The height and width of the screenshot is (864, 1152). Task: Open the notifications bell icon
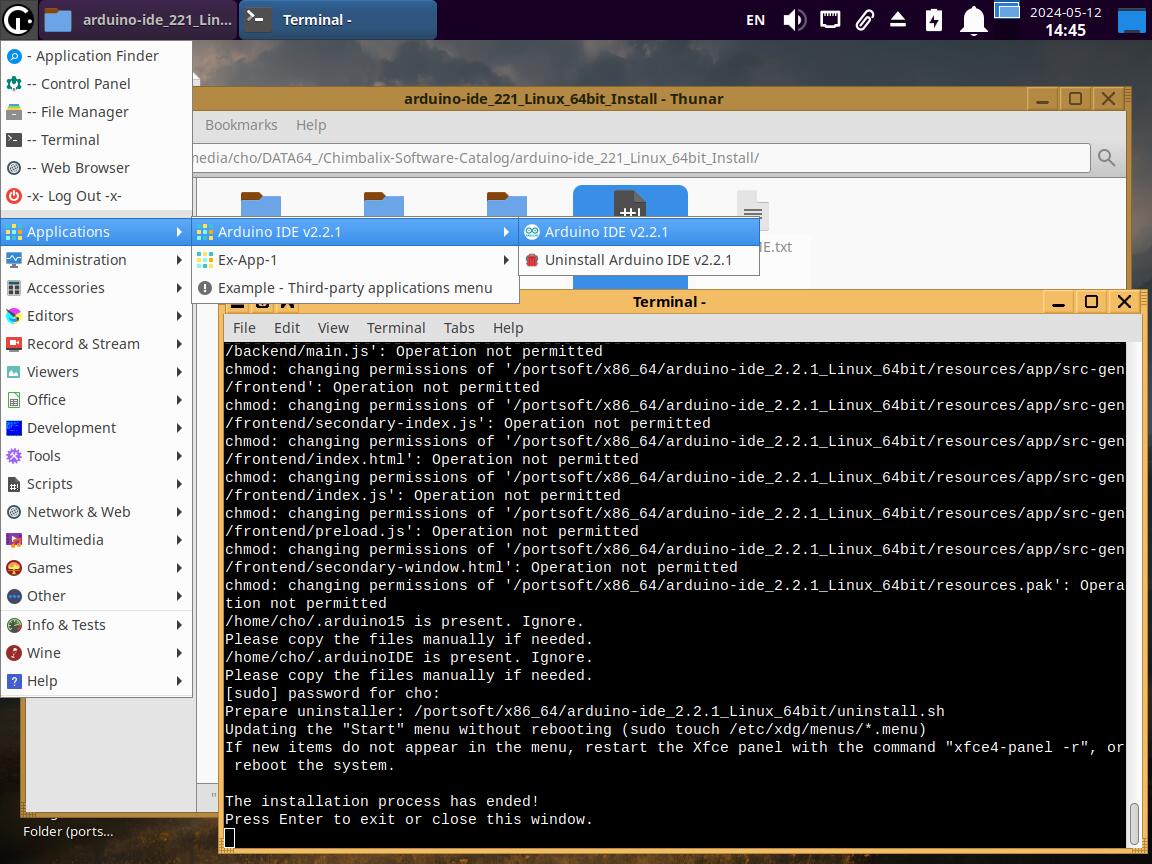point(973,20)
